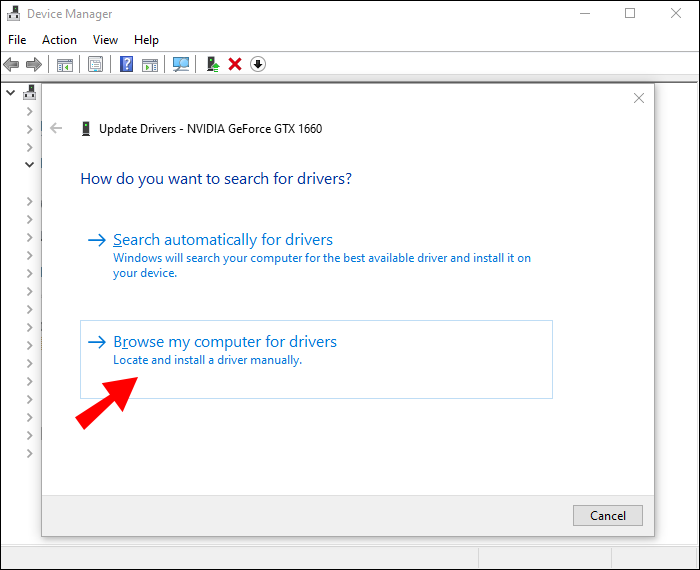Click the Disable device down-arrow icon
The height and width of the screenshot is (570, 700).
pos(258,64)
